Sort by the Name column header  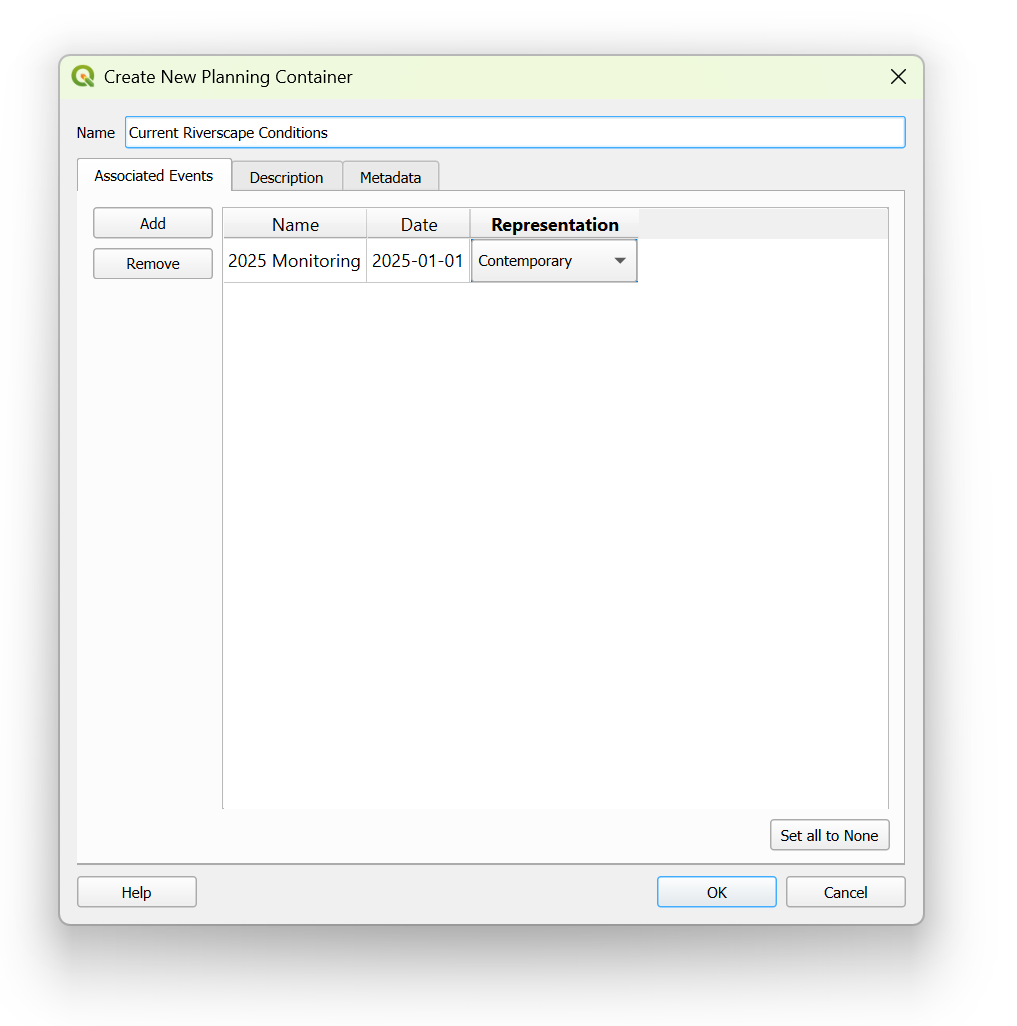click(295, 225)
